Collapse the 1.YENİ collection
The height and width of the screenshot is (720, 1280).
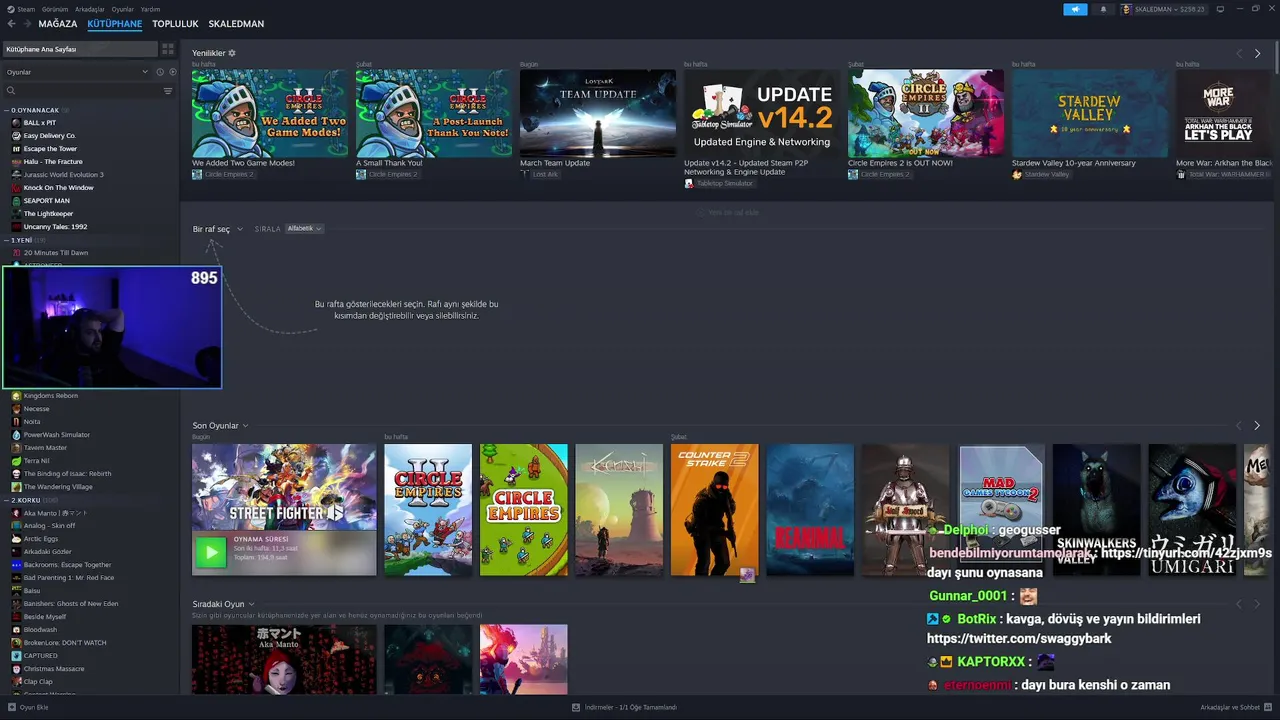[6, 240]
